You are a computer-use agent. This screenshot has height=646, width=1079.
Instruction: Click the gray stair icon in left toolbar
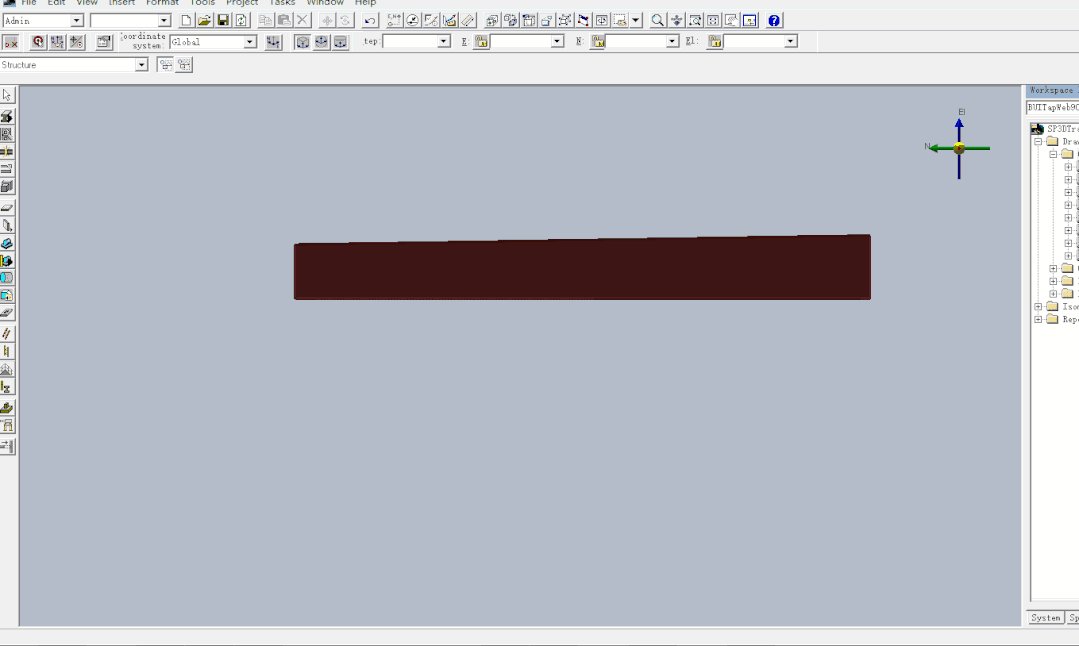click(8, 369)
